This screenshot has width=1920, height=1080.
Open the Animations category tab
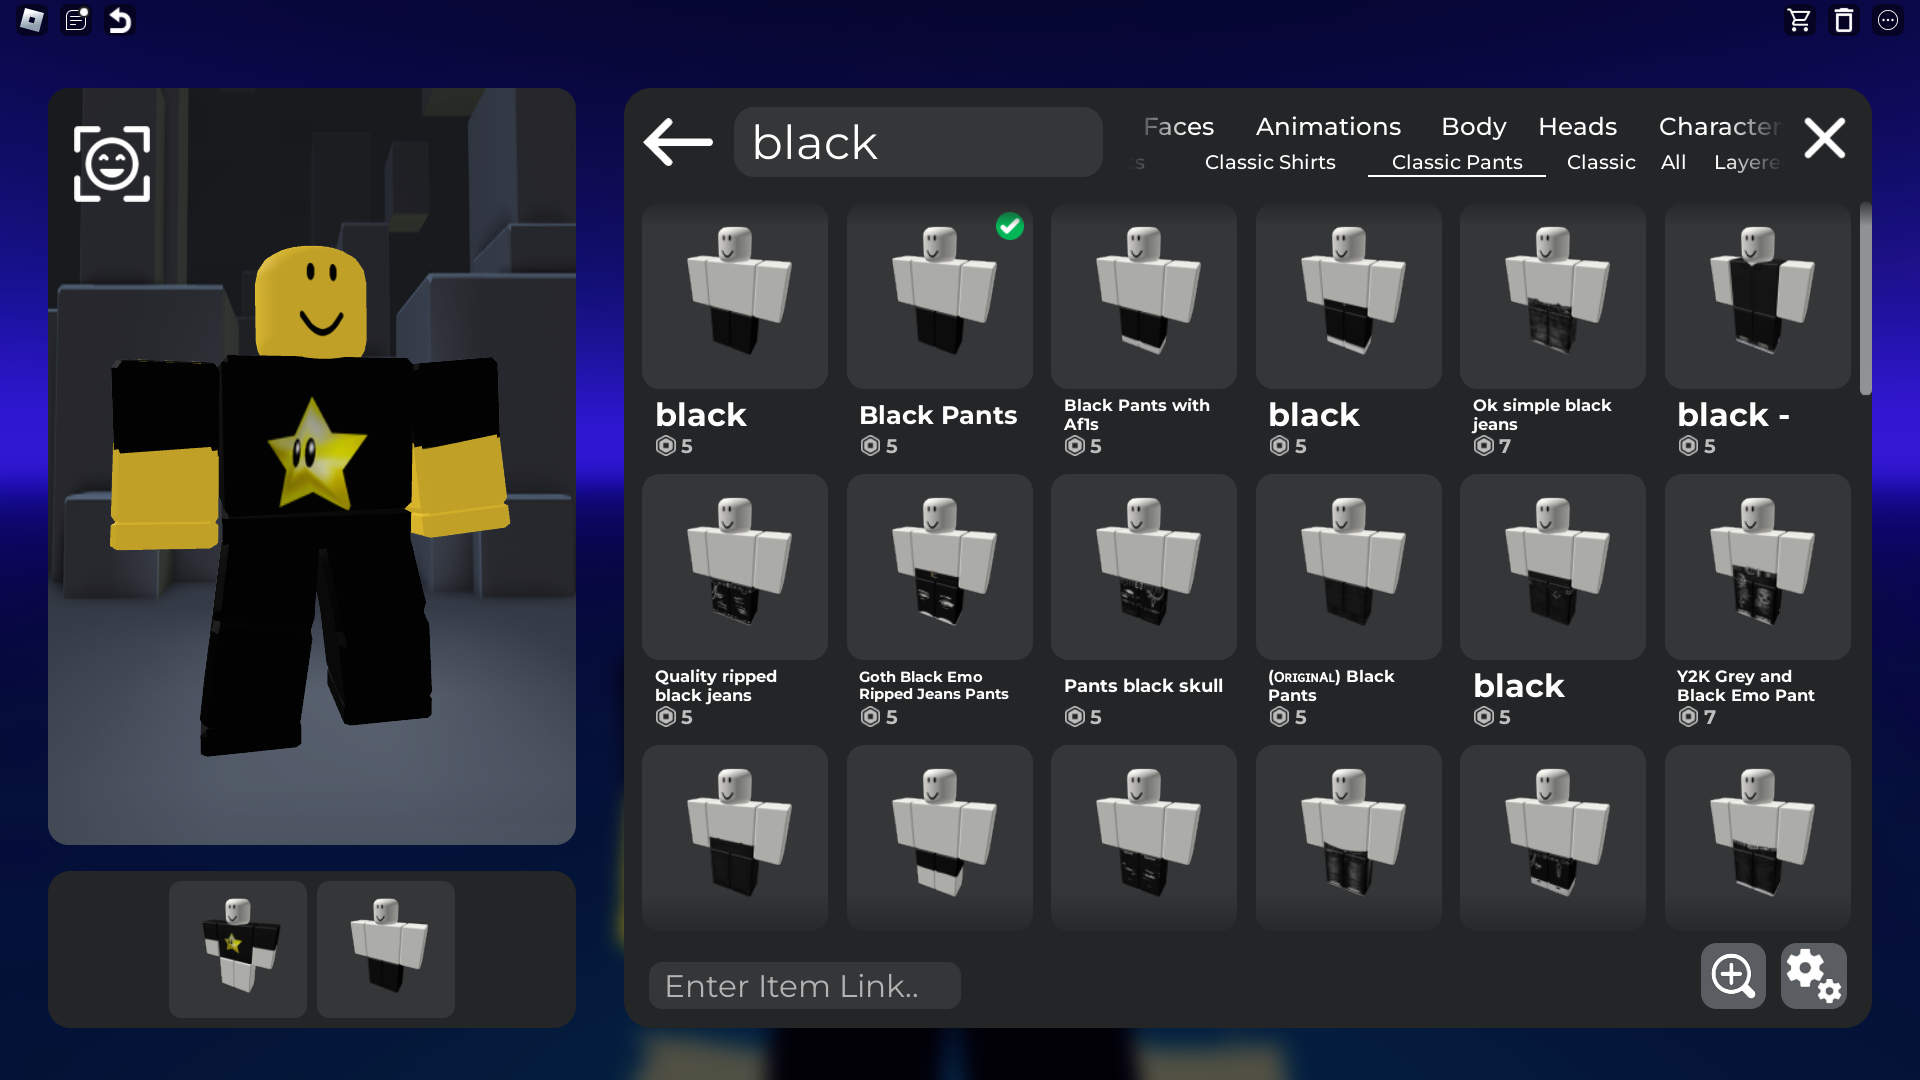pyautogui.click(x=1328, y=126)
